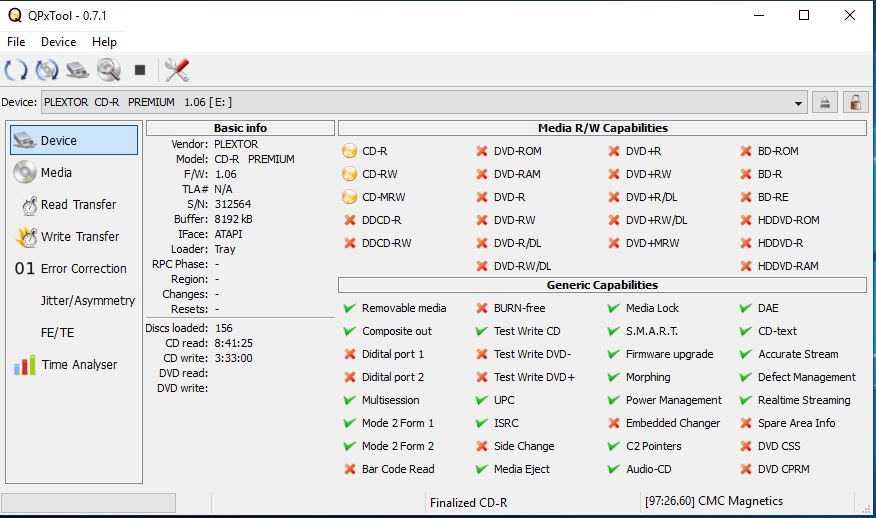Click the 'Firmware upgrade' capability label
The width and height of the screenshot is (876, 518).
[669, 354]
